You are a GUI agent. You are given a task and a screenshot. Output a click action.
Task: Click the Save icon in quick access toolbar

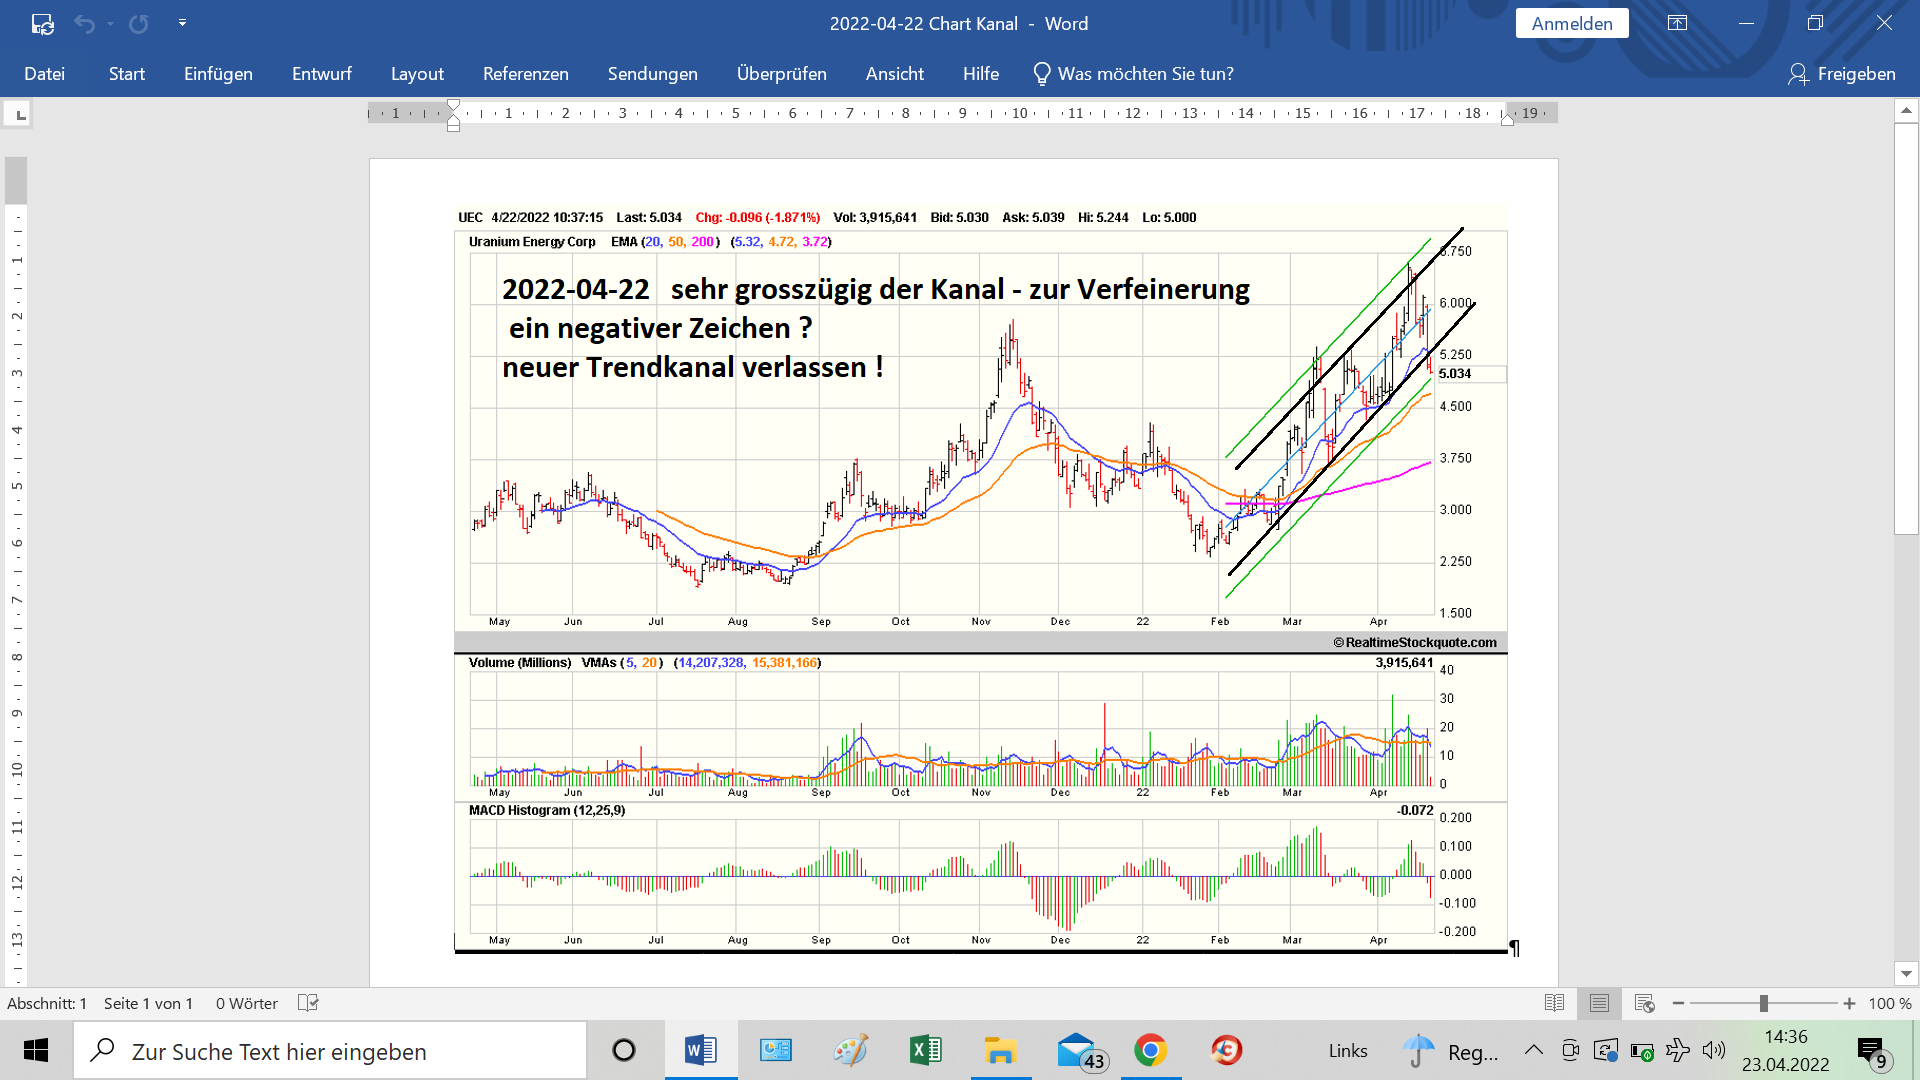coord(42,23)
